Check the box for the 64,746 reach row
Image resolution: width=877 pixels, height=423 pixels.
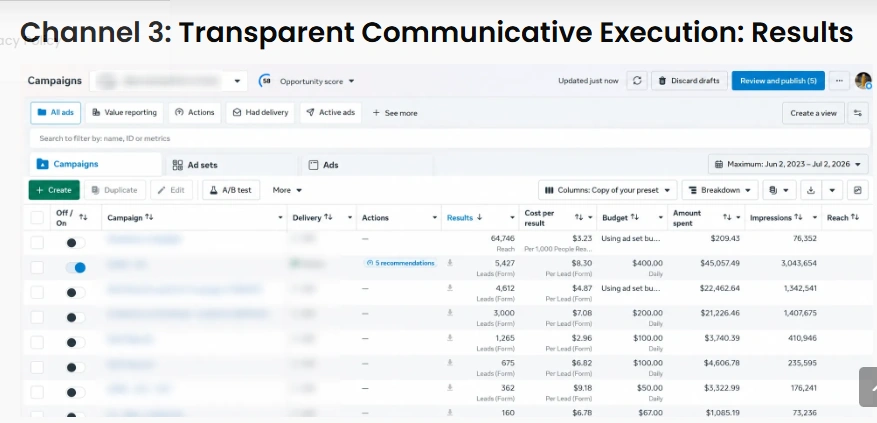(37, 243)
